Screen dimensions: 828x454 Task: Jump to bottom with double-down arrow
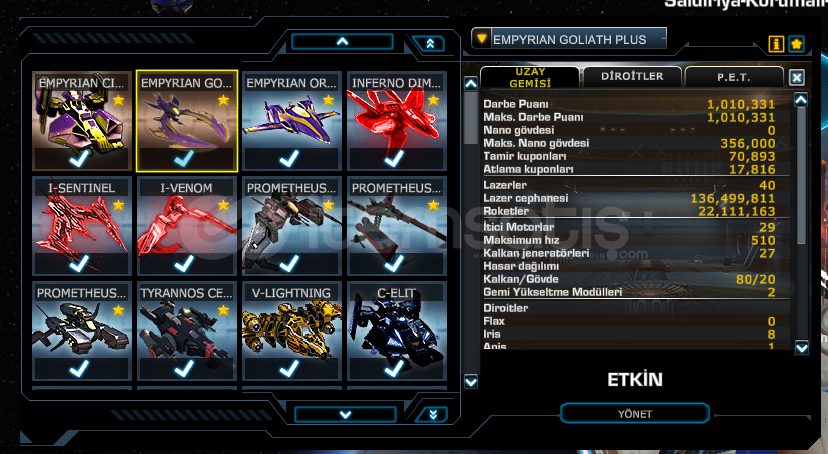(432, 414)
